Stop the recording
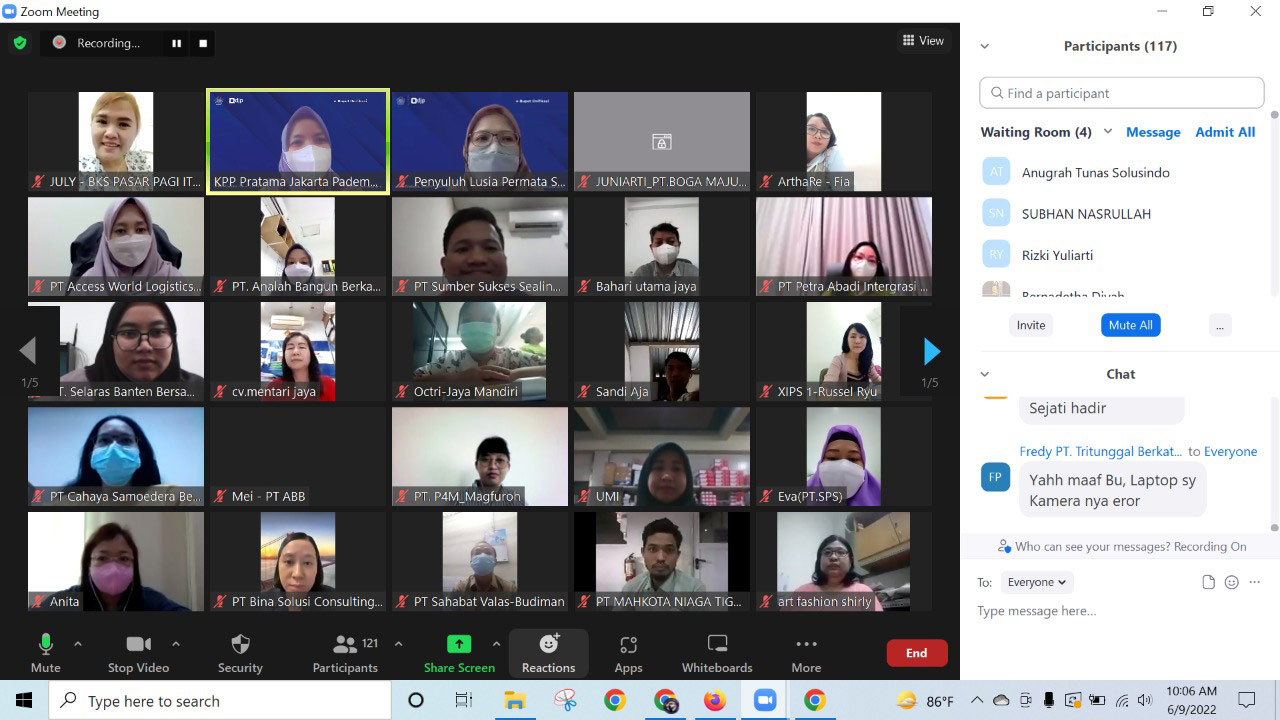1280x720 pixels. 203,43
